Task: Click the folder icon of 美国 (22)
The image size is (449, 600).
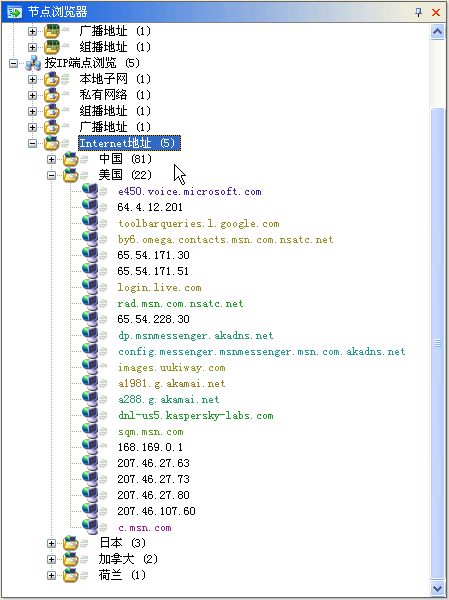Action: click(70, 175)
